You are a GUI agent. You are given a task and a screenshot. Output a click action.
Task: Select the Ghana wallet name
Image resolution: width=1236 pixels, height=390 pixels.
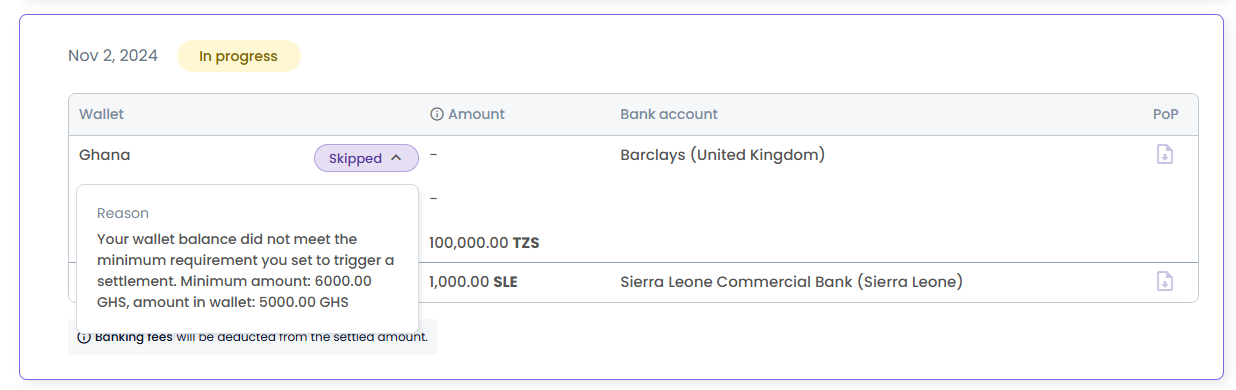click(105, 155)
